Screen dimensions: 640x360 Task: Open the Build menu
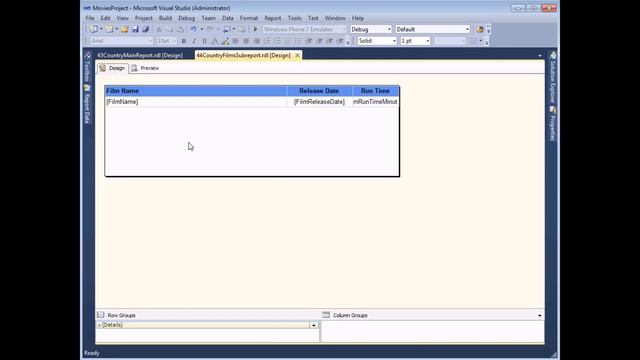coord(165,18)
